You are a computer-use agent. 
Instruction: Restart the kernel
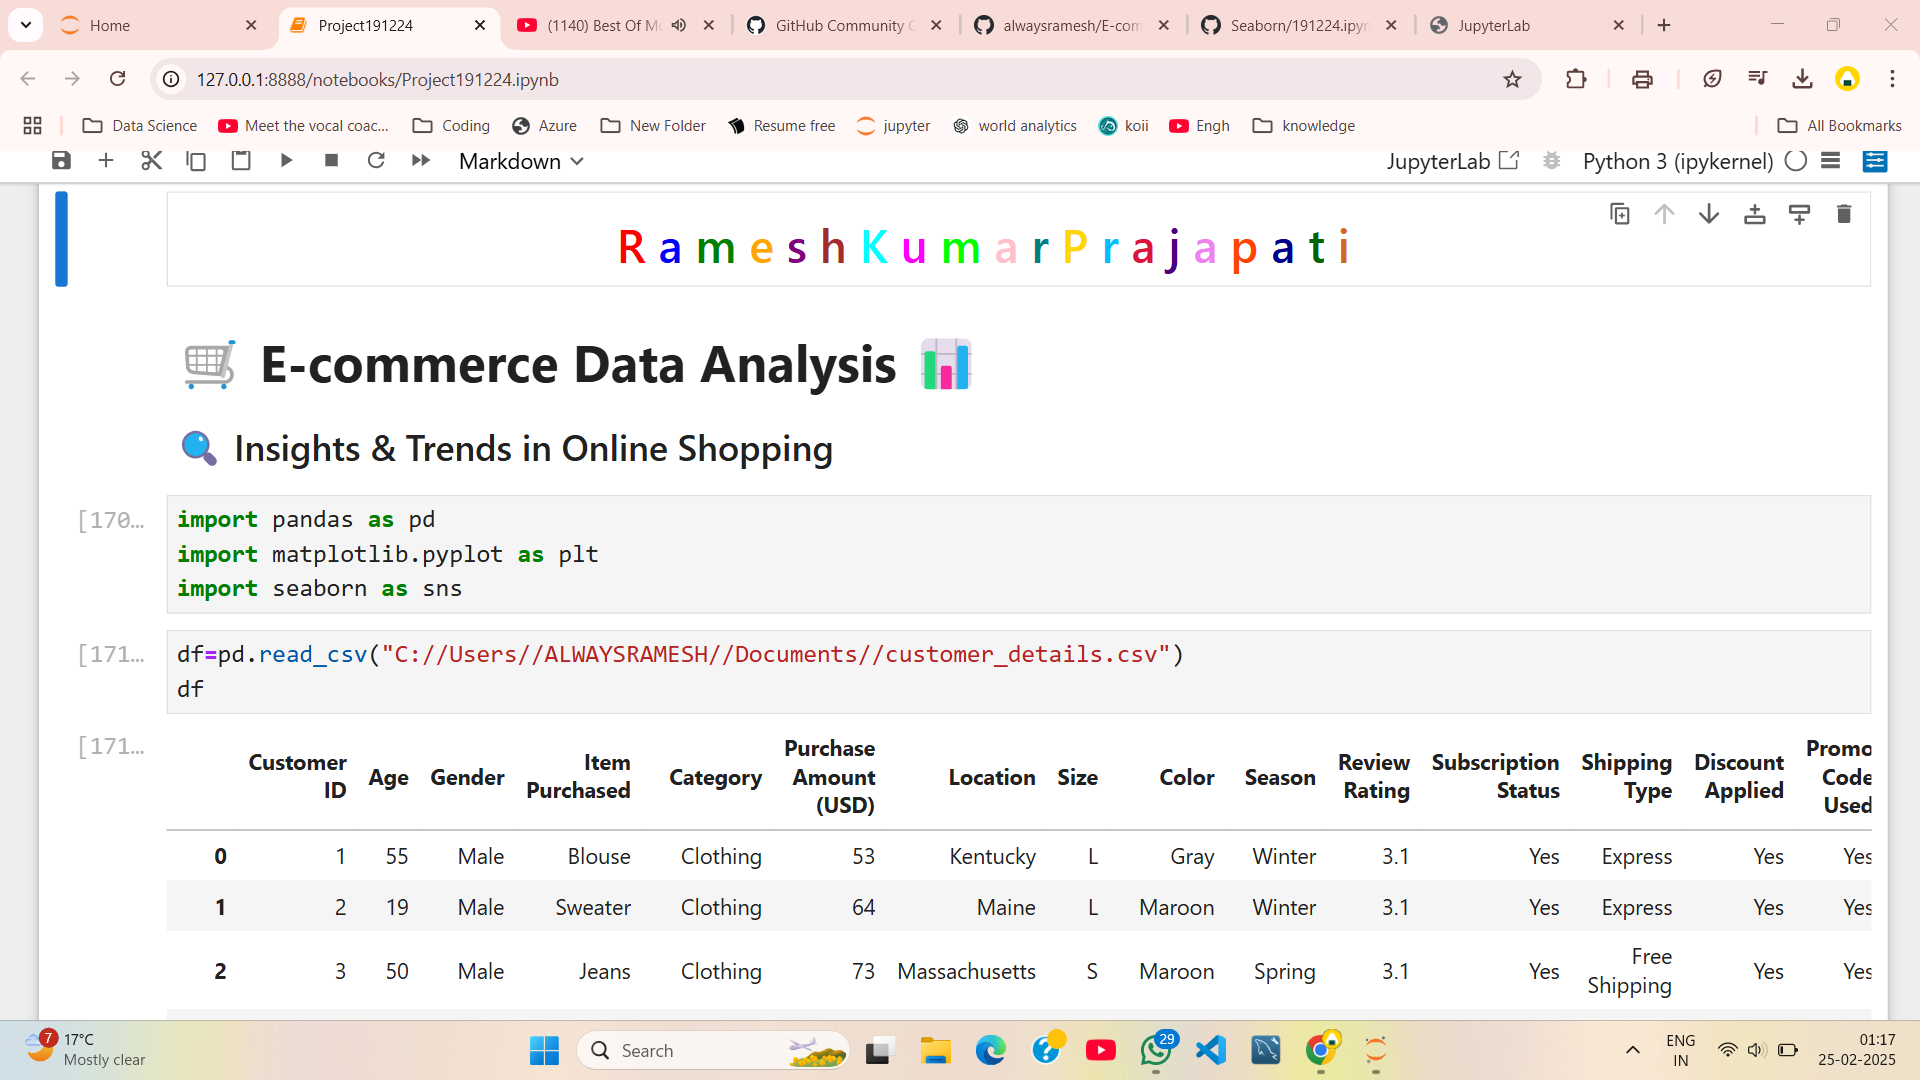pyautogui.click(x=377, y=160)
